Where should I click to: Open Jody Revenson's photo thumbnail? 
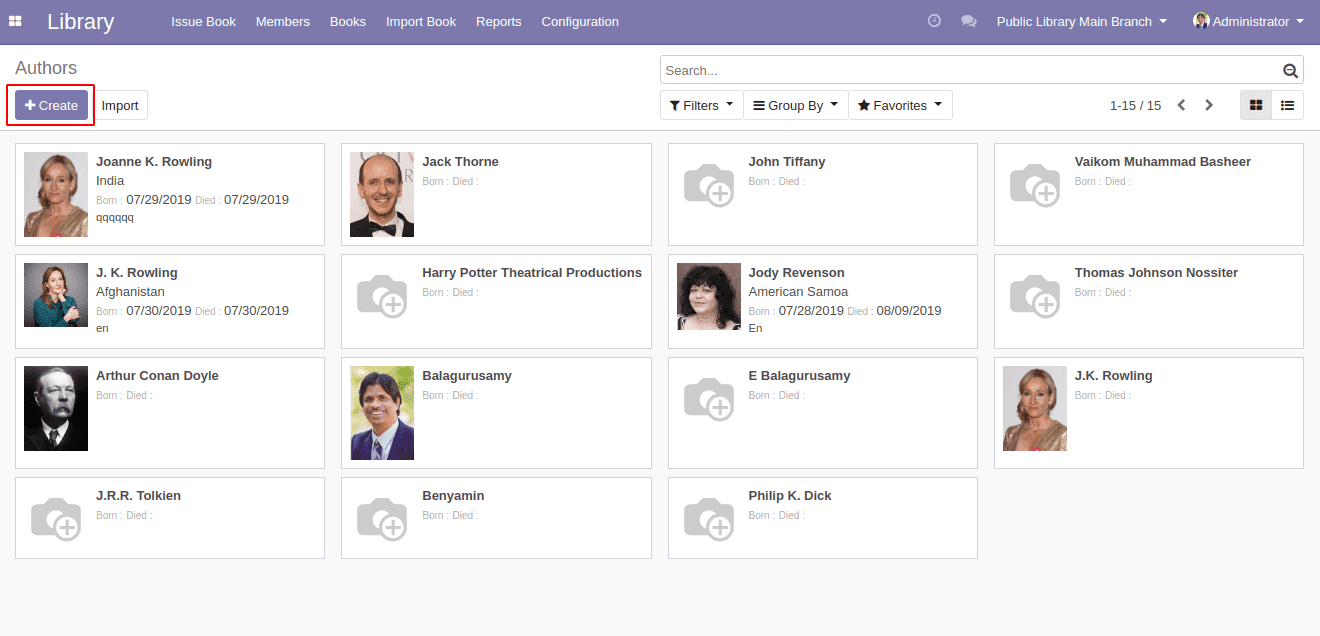coord(709,296)
